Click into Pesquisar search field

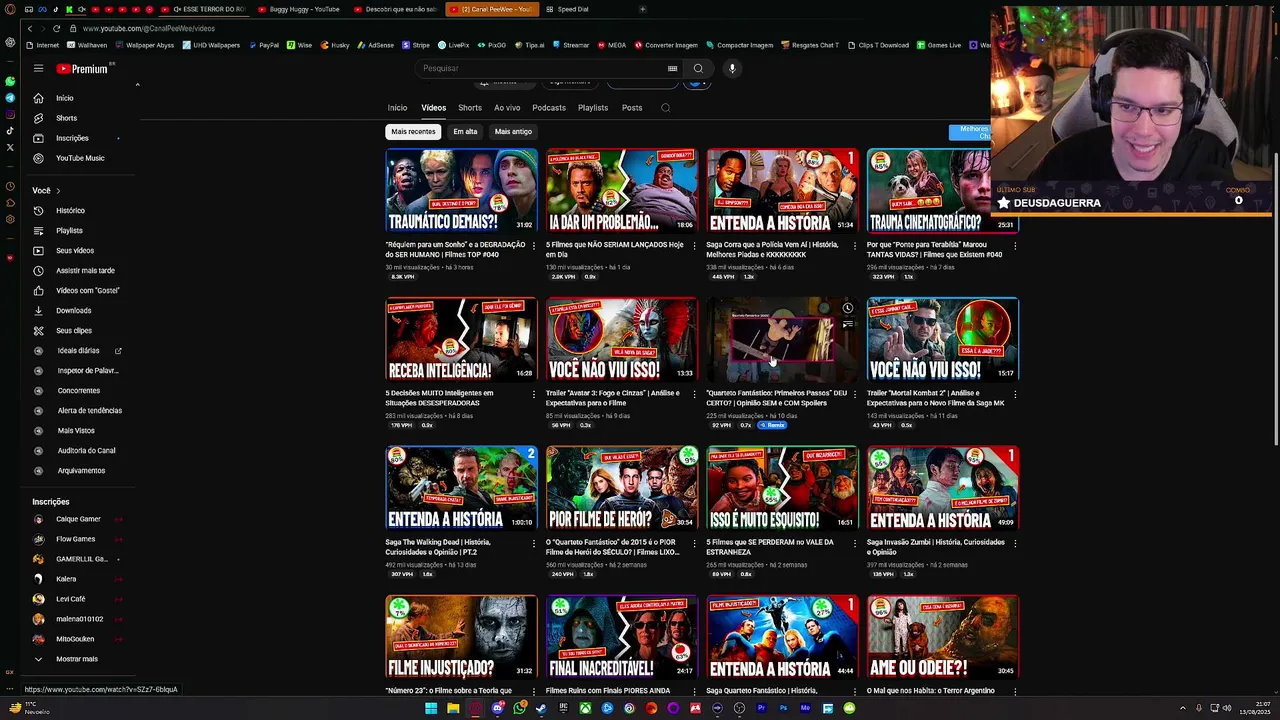(540, 68)
